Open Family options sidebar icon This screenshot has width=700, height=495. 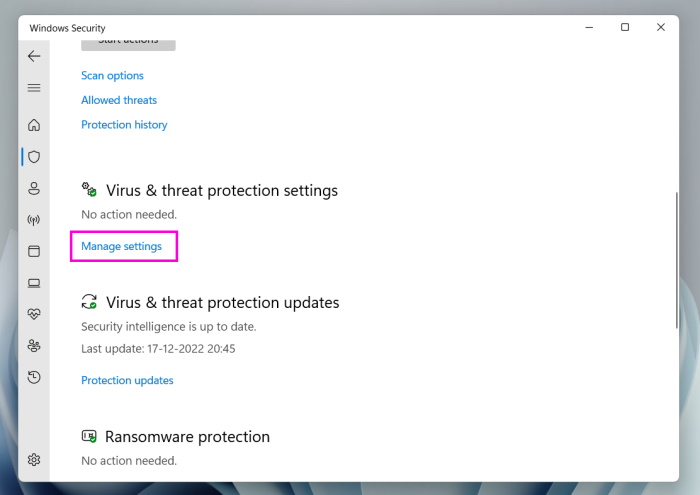(34, 346)
